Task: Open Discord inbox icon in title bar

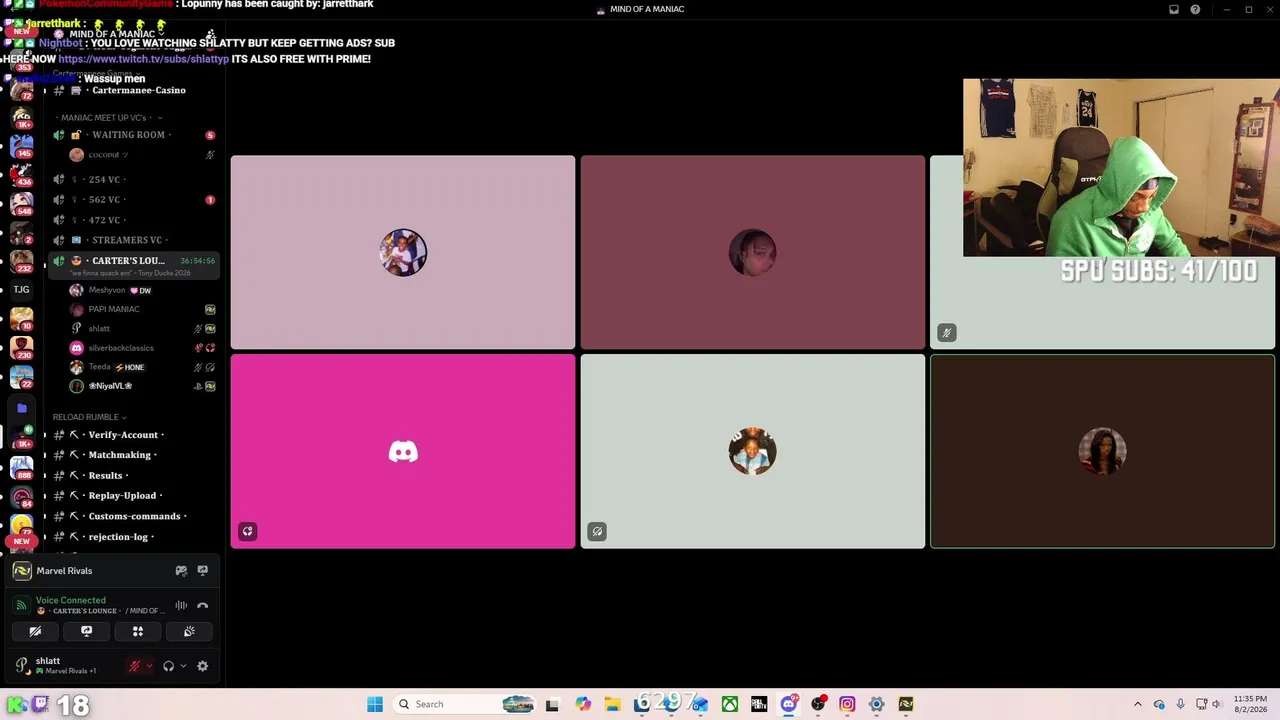Action: click(1174, 10)
